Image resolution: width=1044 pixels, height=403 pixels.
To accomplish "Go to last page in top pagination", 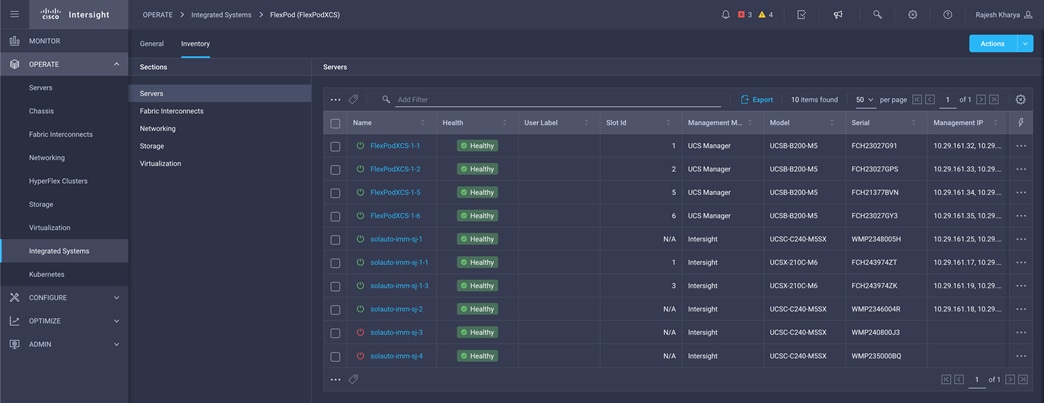I will (994, 99).
